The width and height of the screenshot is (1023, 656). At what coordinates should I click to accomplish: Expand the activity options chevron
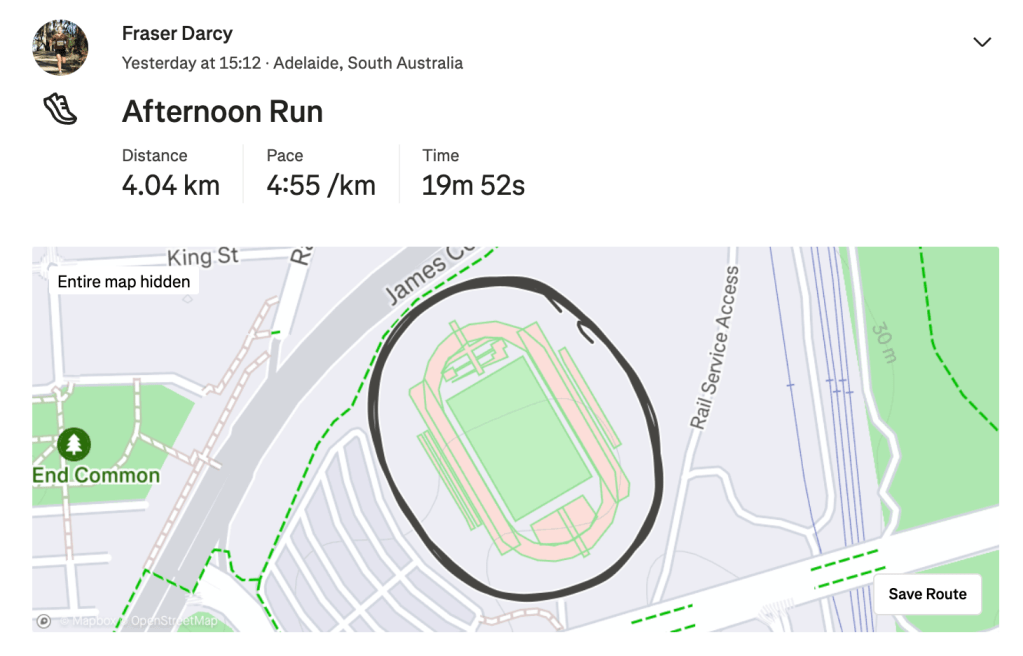tap(982, 42)
